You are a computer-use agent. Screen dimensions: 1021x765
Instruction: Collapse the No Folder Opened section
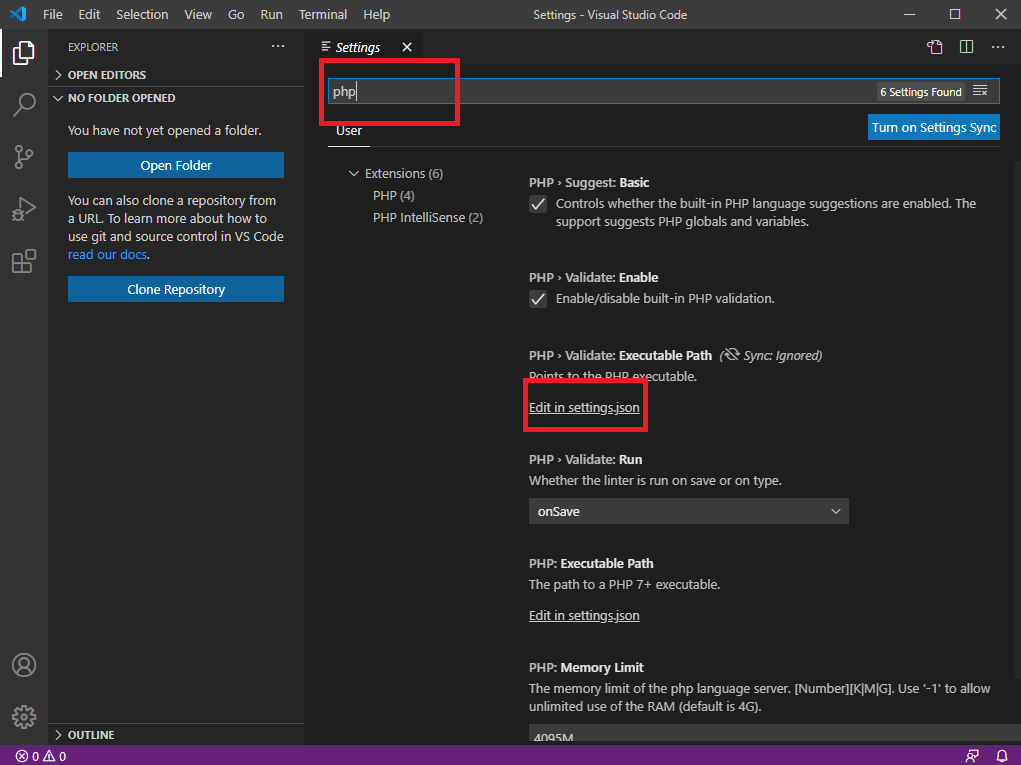(178, 98)
